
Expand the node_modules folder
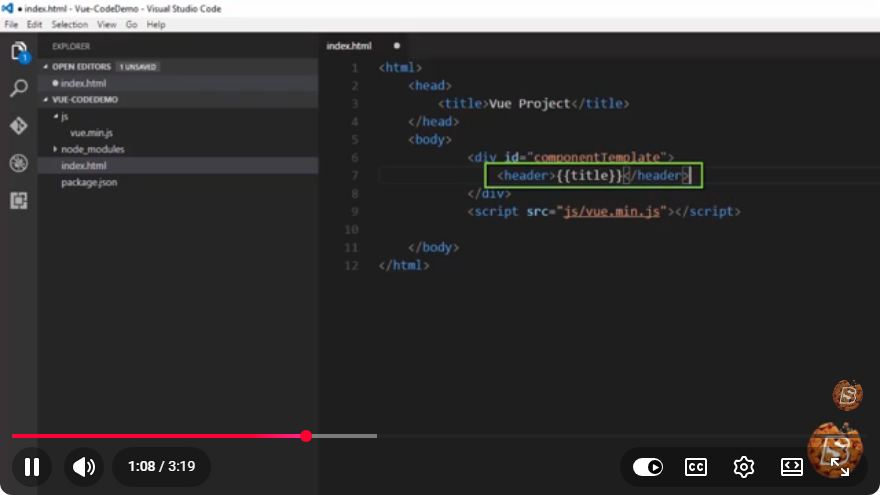coord(93,149)
